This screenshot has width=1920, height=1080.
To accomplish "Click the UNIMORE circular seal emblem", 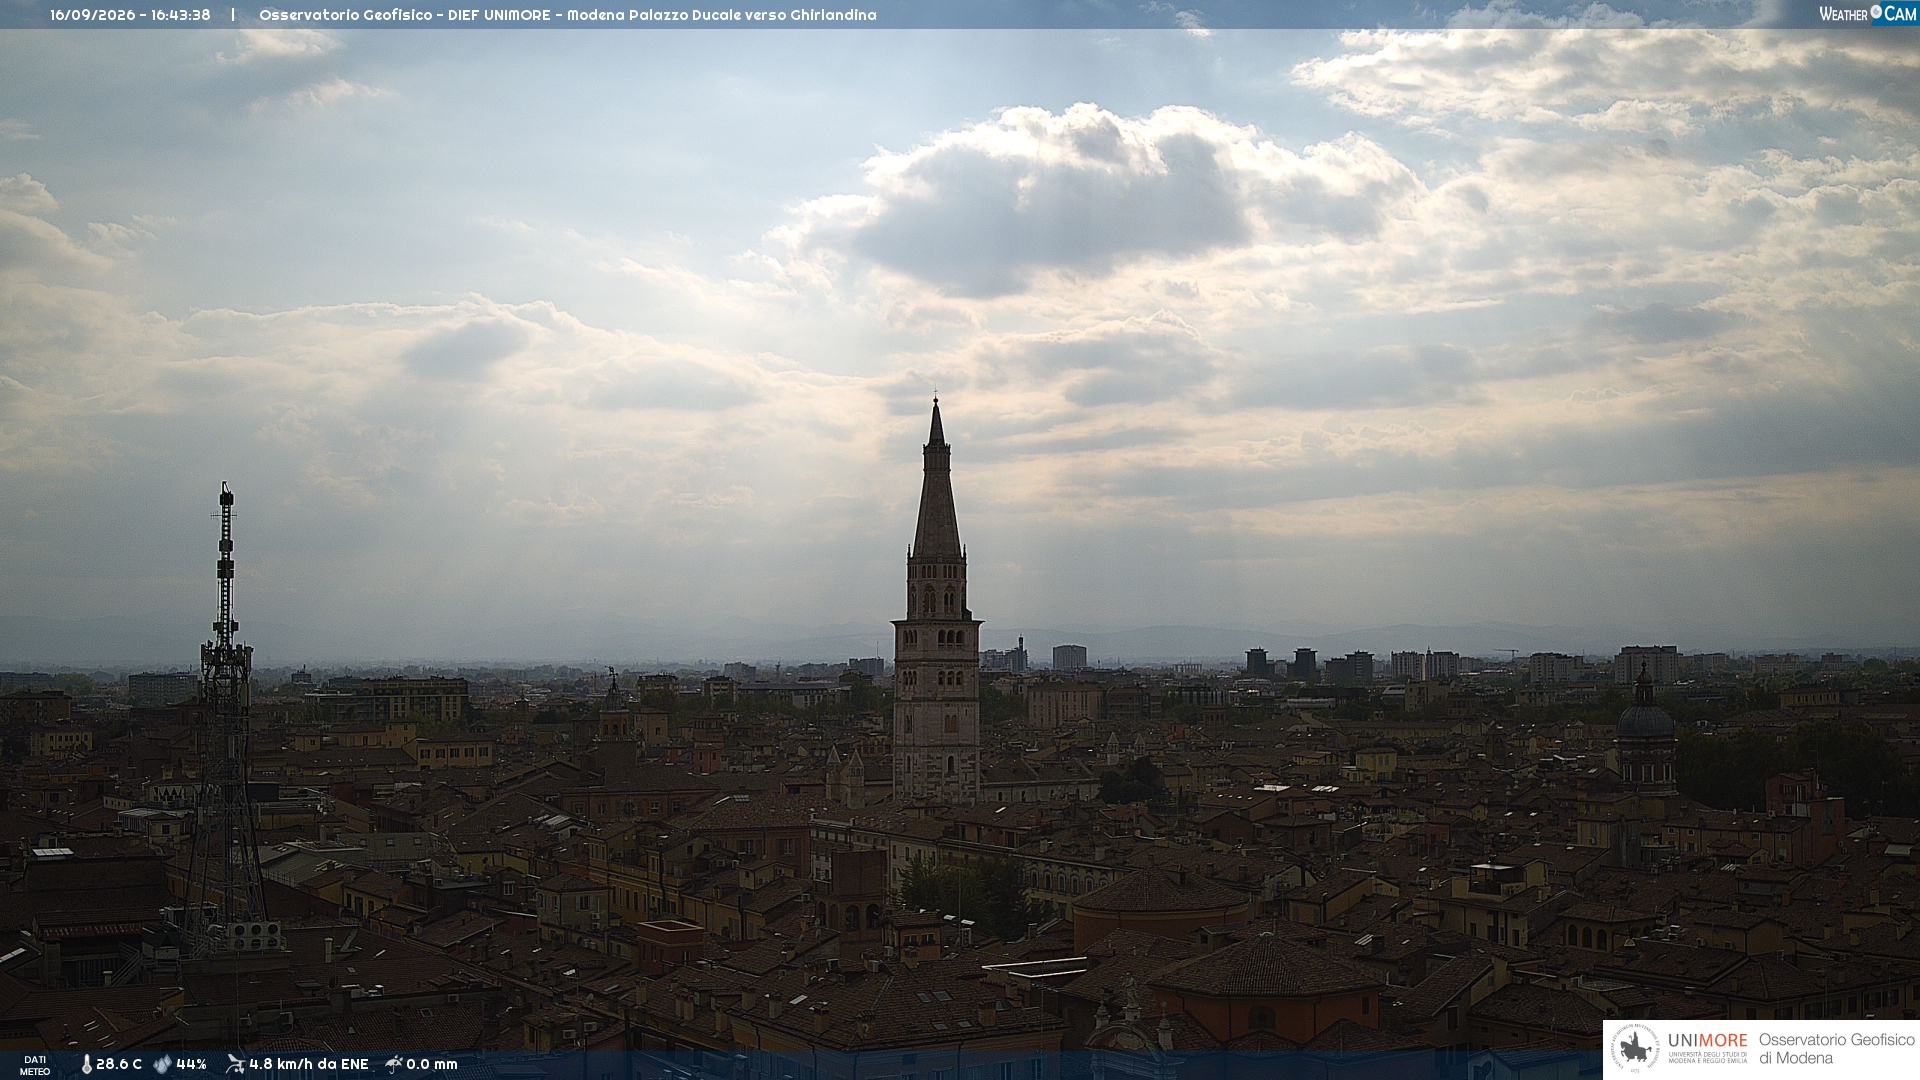I will click(x=1635, y=1049).
